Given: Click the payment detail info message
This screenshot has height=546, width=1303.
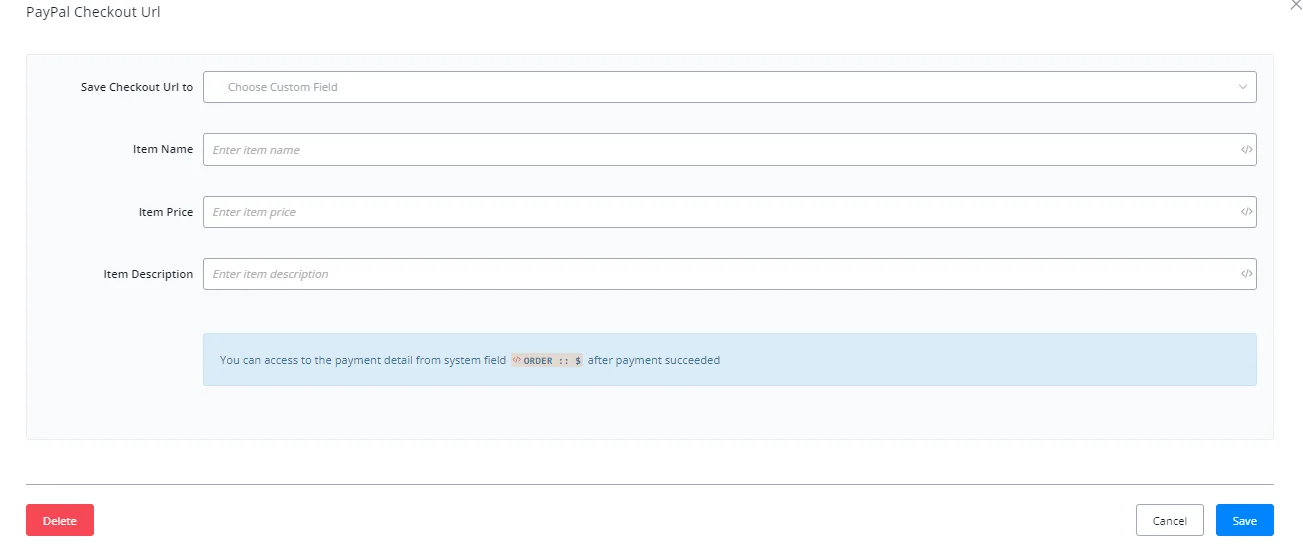Looking at the screenshot, I should click(x=729, y=360).
